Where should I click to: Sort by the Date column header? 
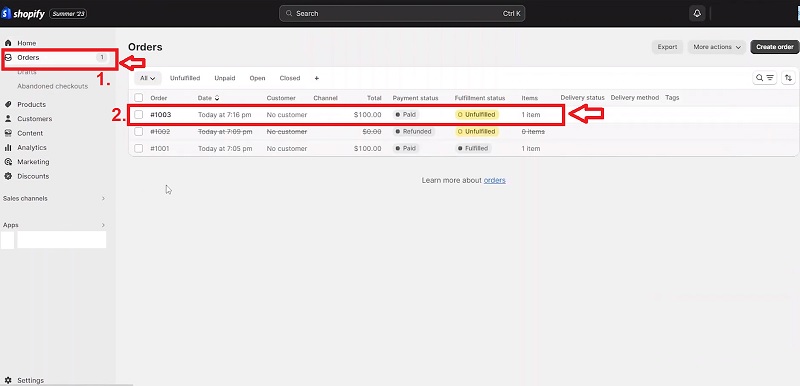(x=209, y=98)
